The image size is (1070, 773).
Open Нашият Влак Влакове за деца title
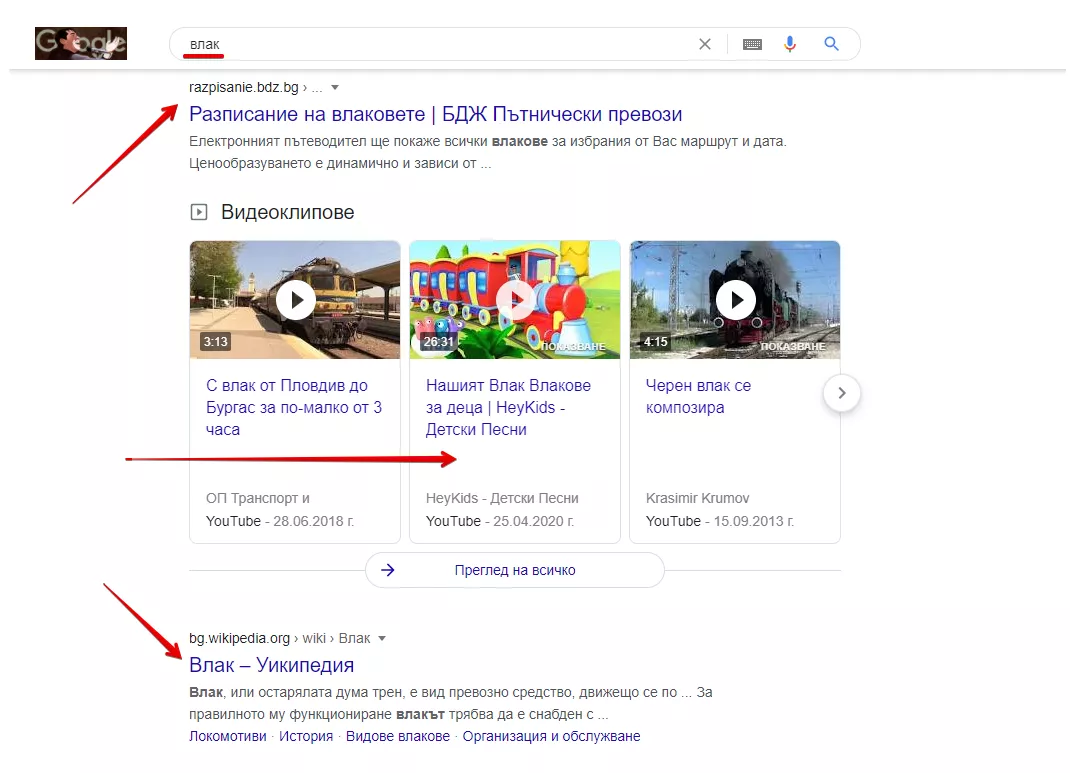coord(508,407)
